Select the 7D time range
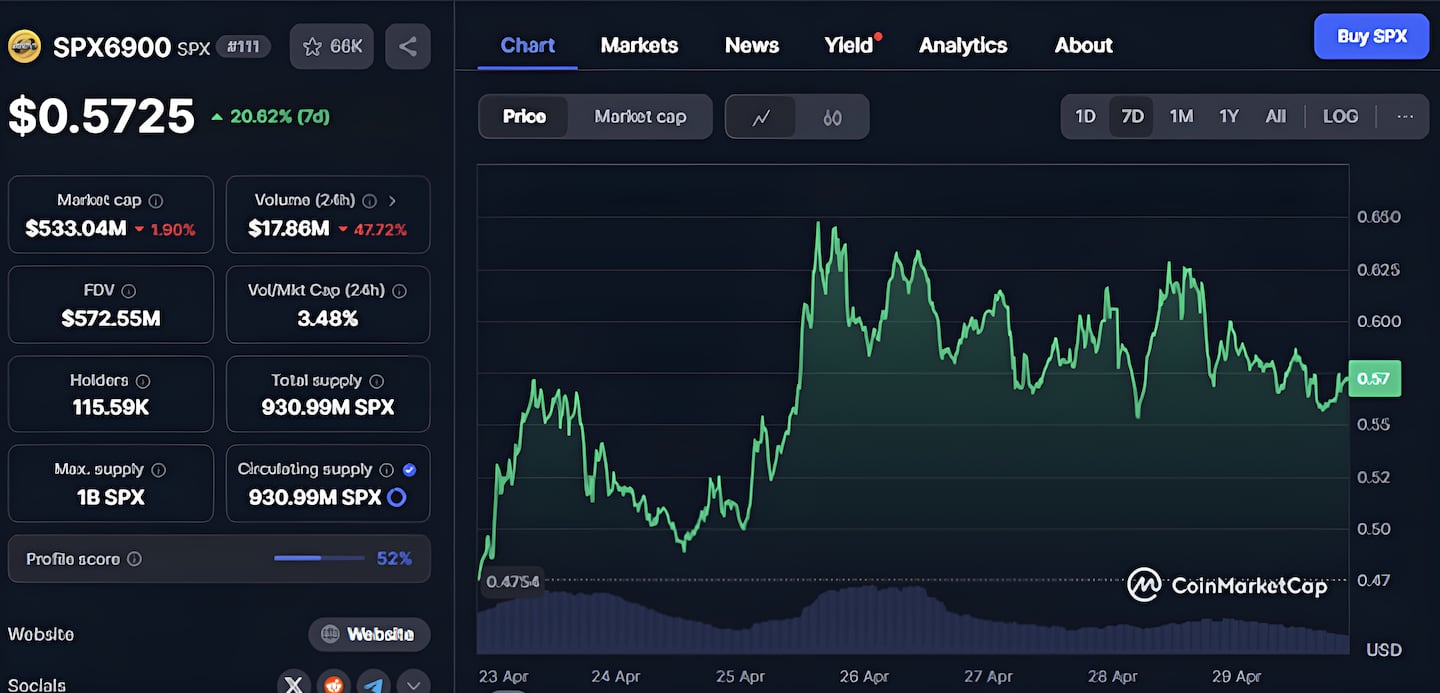Image resolution: width=1440 pixels, height=693 pixels. tap(1132, 116)
